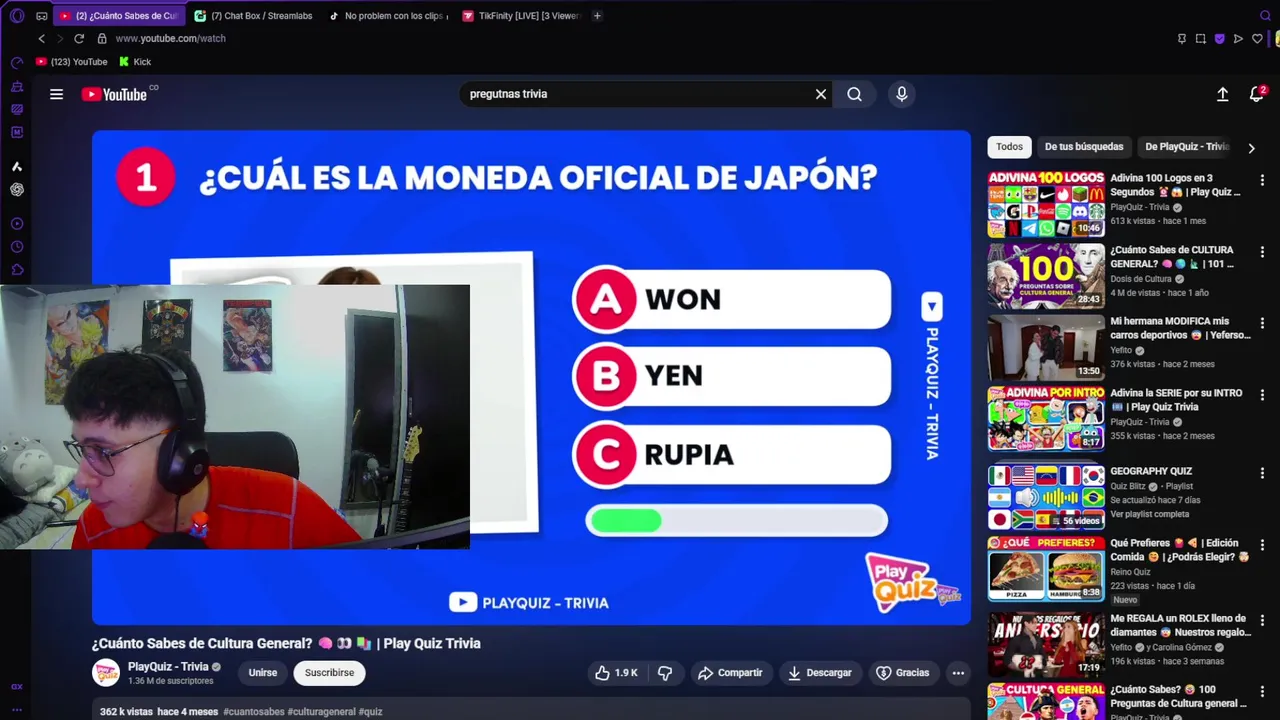Open the YouTube bookmark in bookmarks bar
Image resolution: width=1280 pixels, height=720 pixels.
(x=71, y=62)
